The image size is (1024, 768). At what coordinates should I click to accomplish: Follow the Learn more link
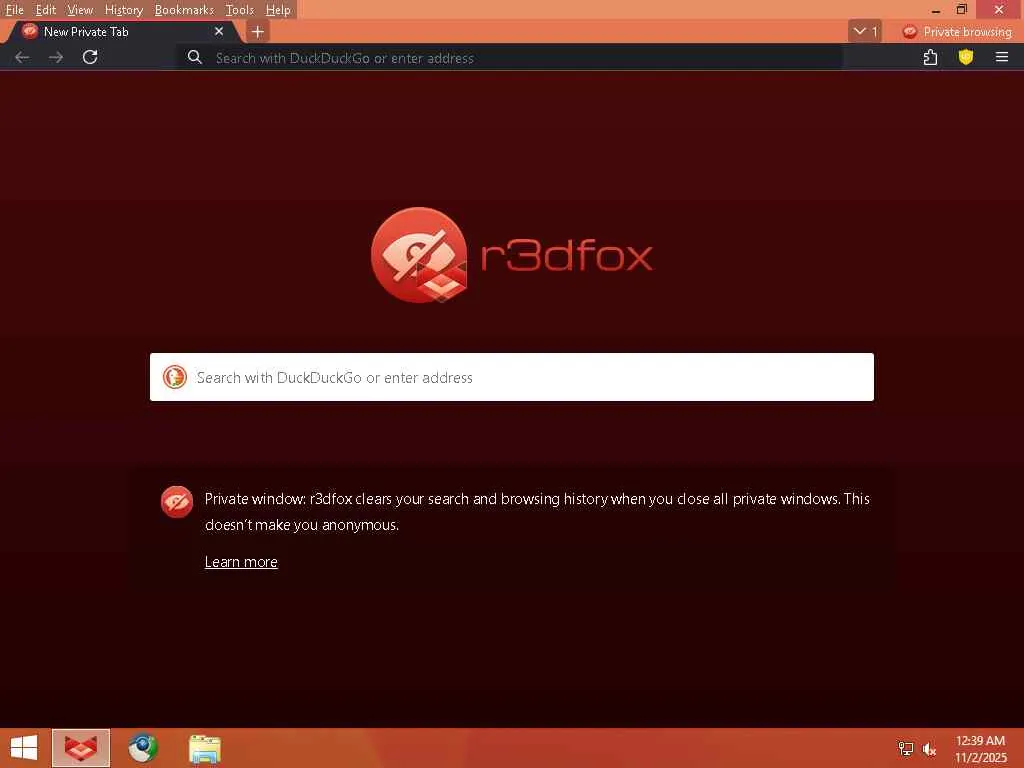tap(241, 562)
